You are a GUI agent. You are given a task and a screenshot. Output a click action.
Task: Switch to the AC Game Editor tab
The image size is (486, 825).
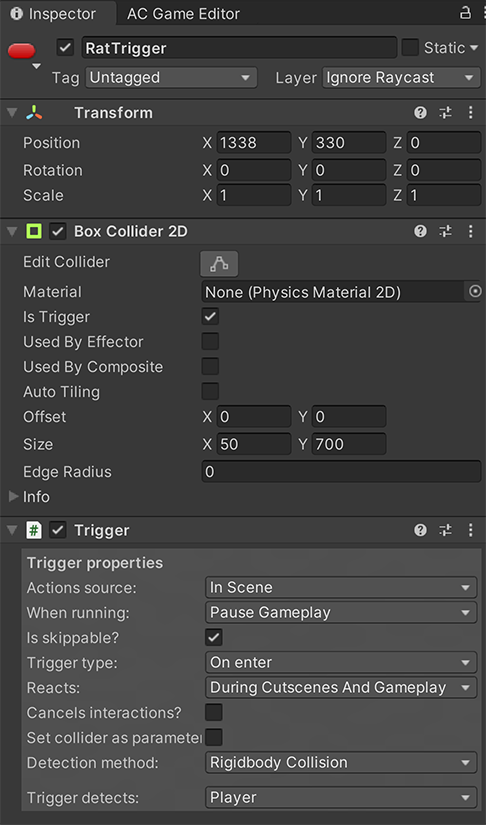coord(183,14)
